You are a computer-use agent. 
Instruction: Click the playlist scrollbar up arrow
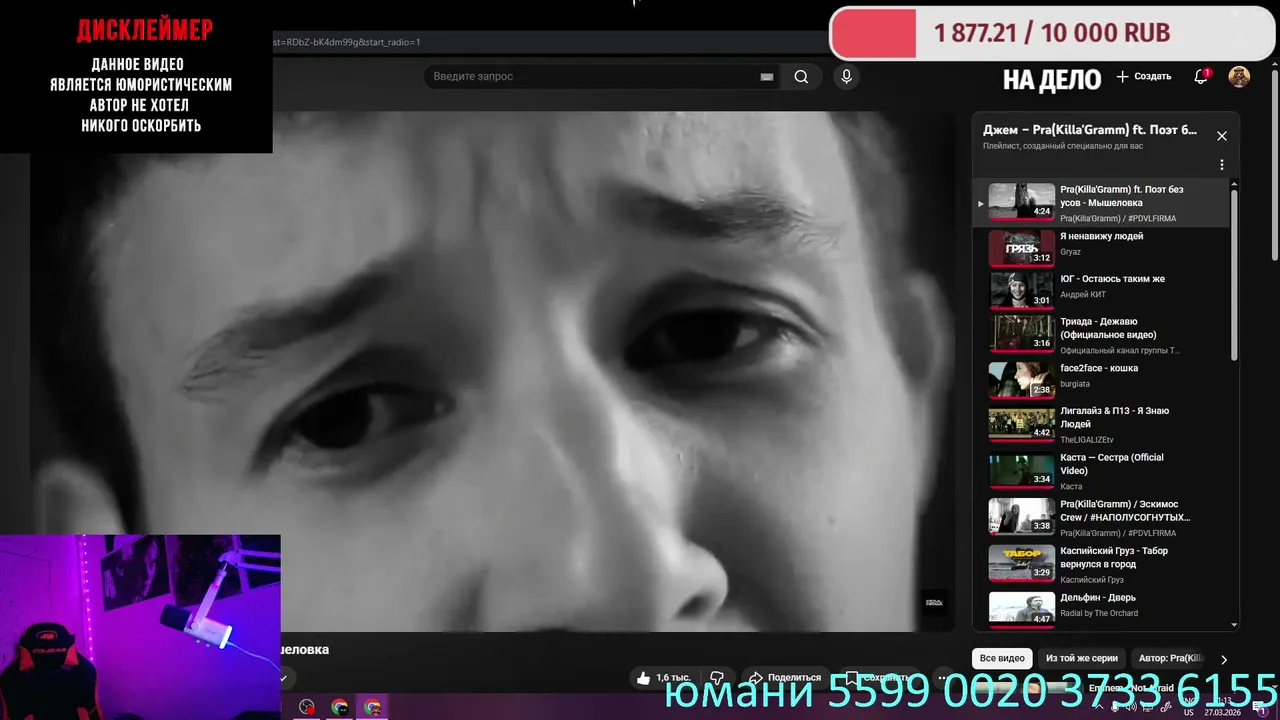click(1234, 184)
